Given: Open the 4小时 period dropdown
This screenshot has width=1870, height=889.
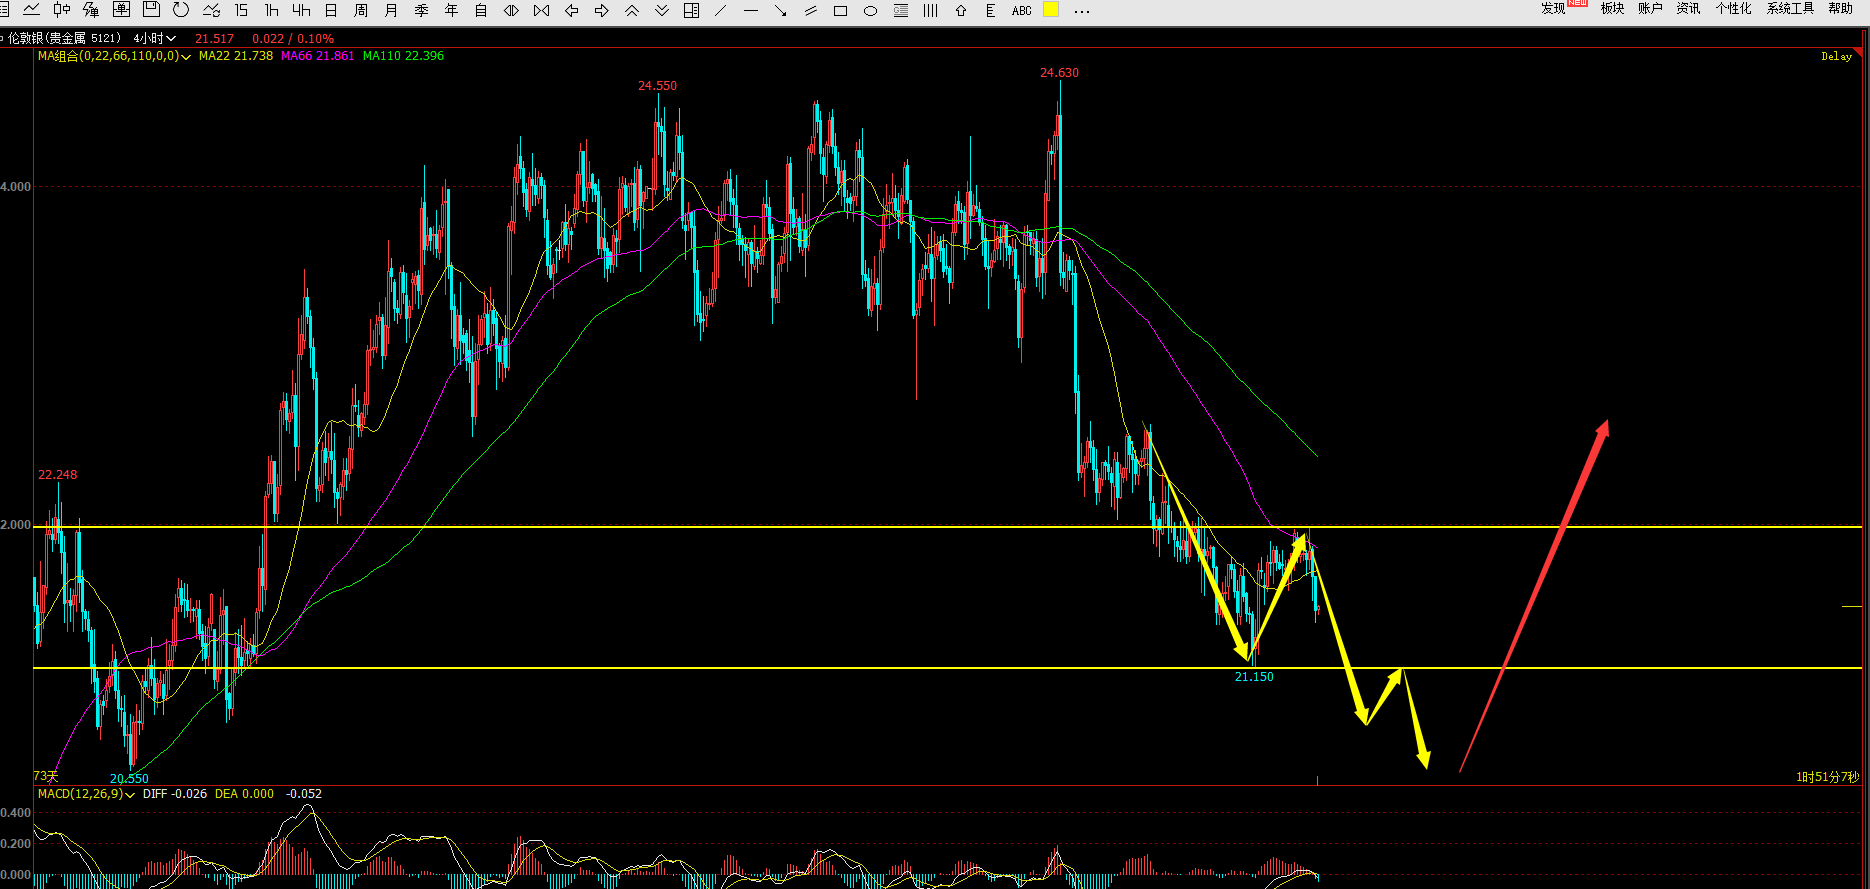Looking at the screenshot, I should tap(154, 38).
